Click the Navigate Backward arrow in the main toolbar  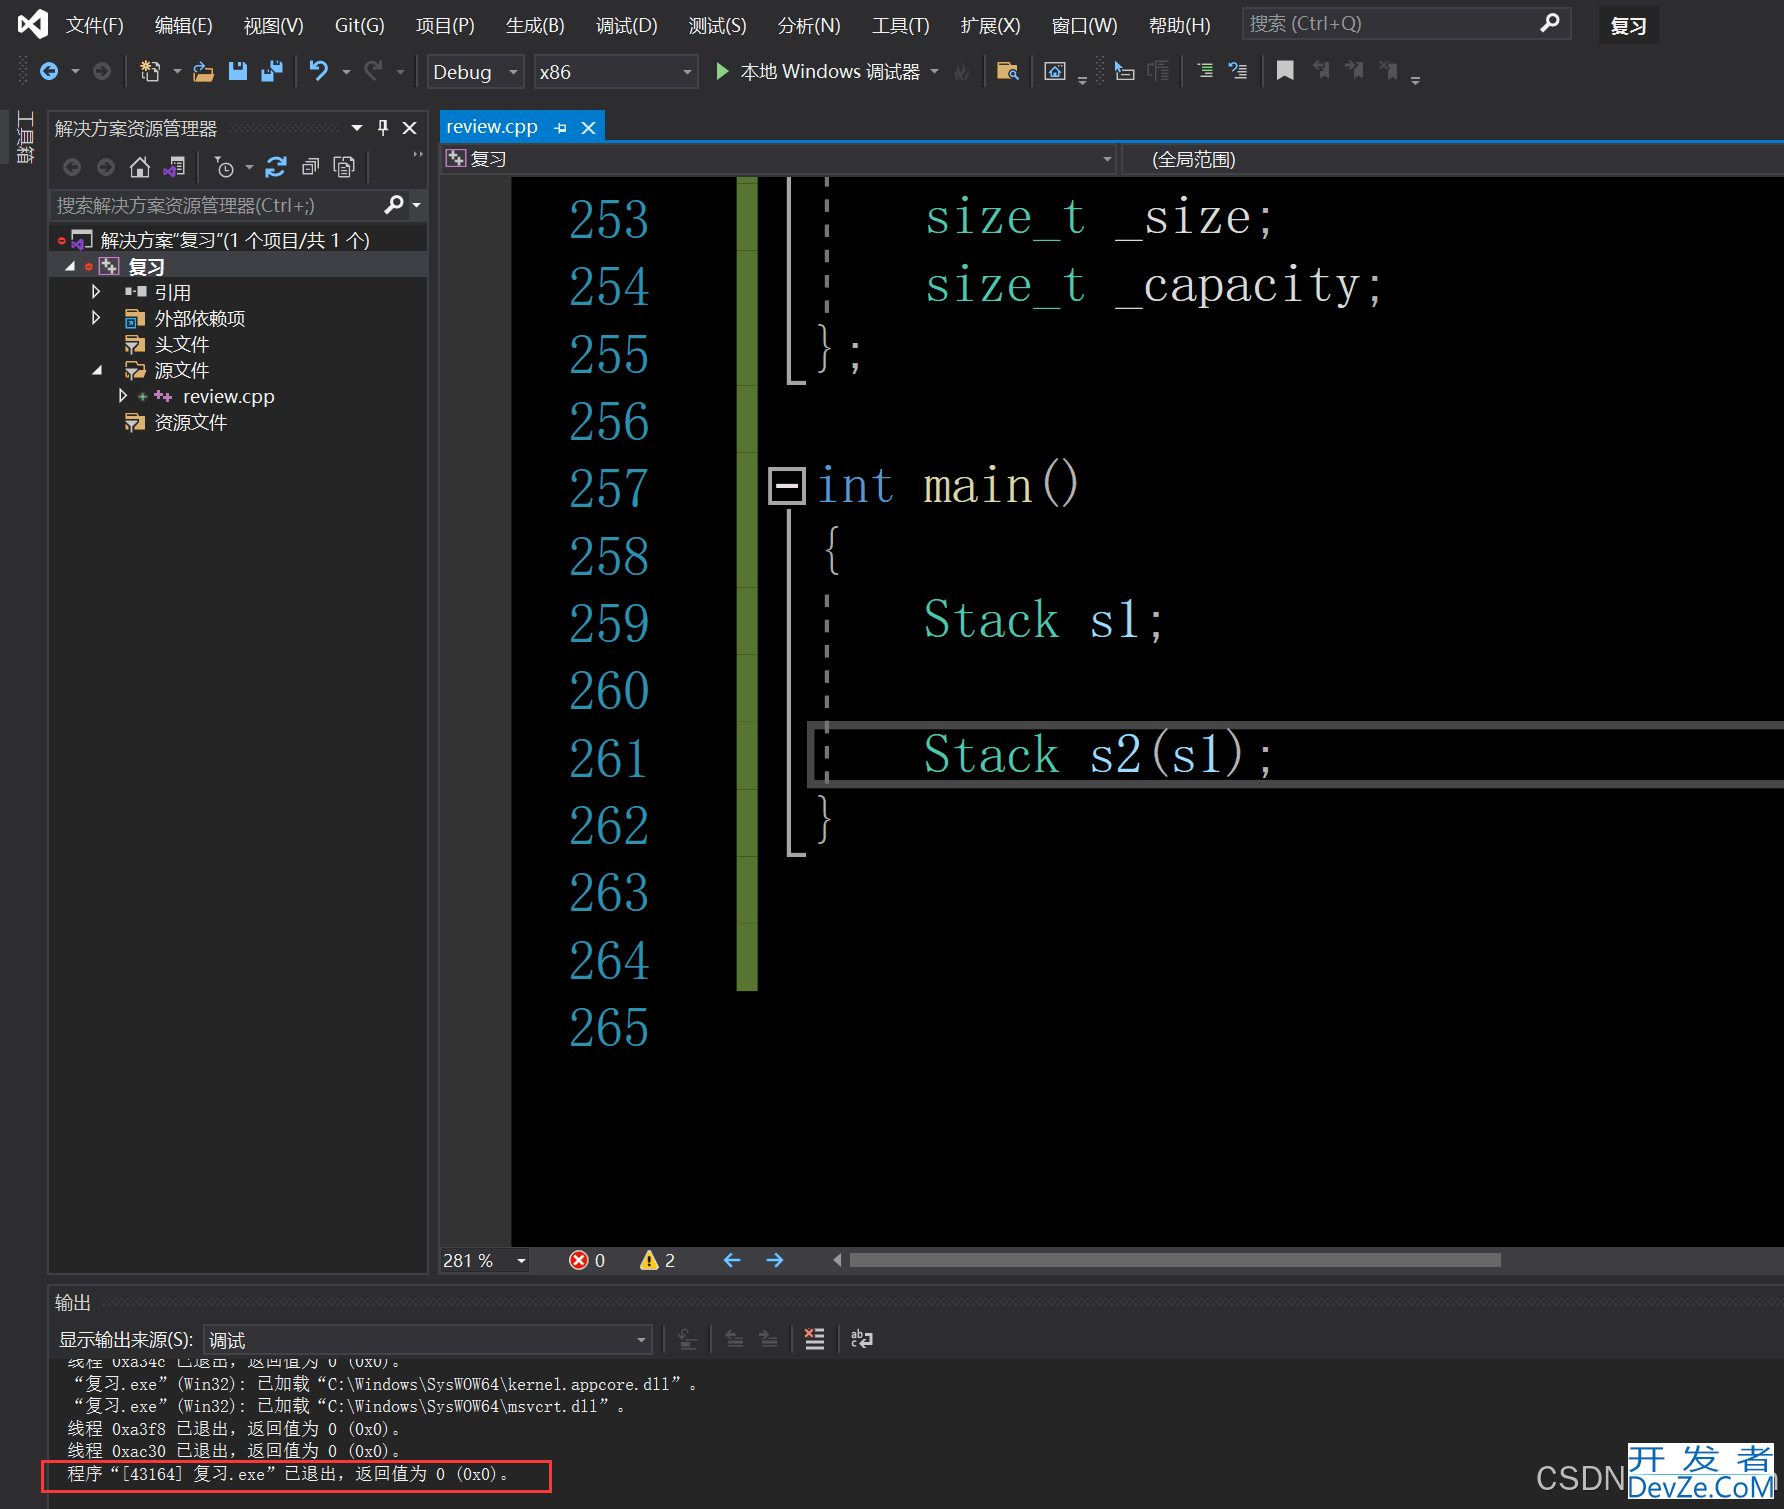click(x=48, y=71)
